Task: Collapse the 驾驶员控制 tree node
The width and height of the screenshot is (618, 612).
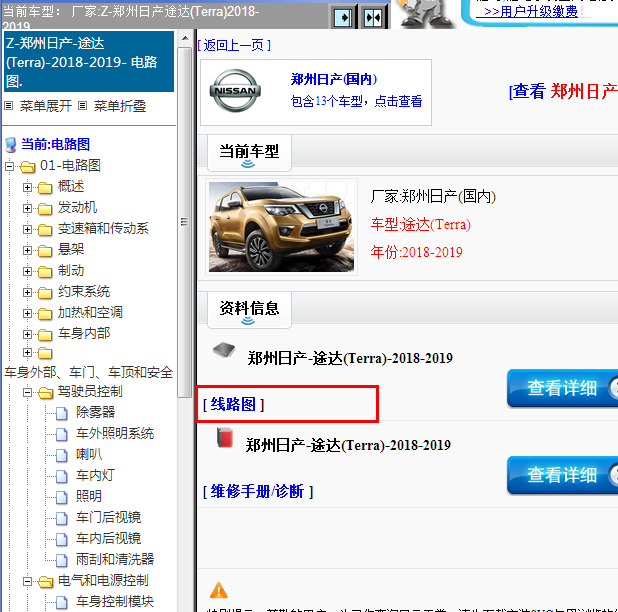Action: (27, 392)
